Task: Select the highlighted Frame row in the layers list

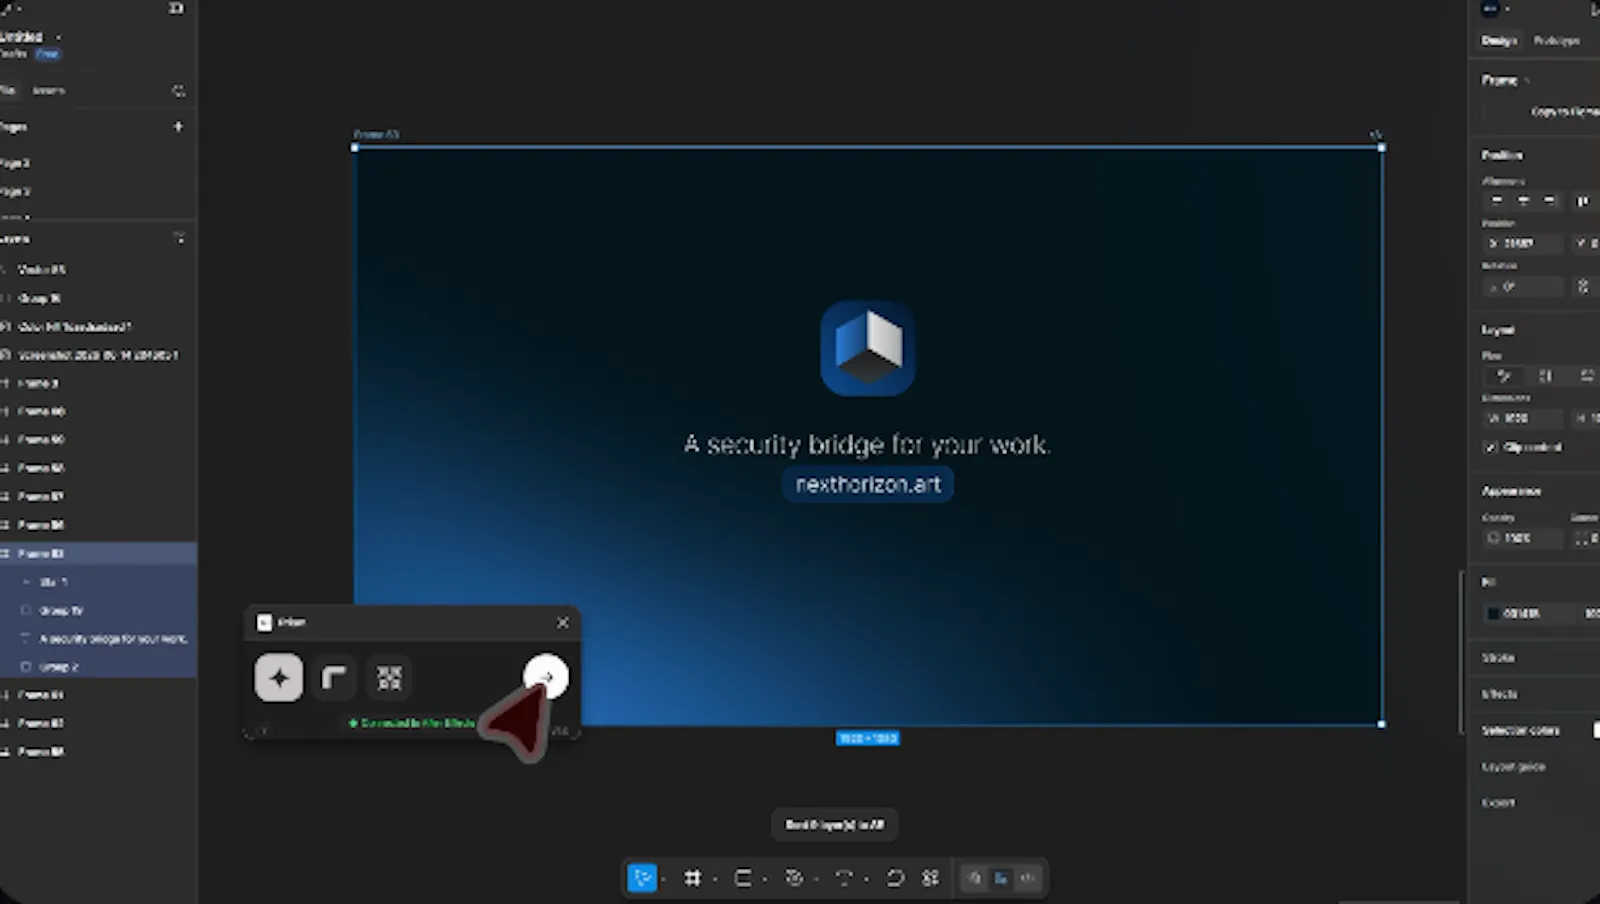Action: tap(98, 553)
